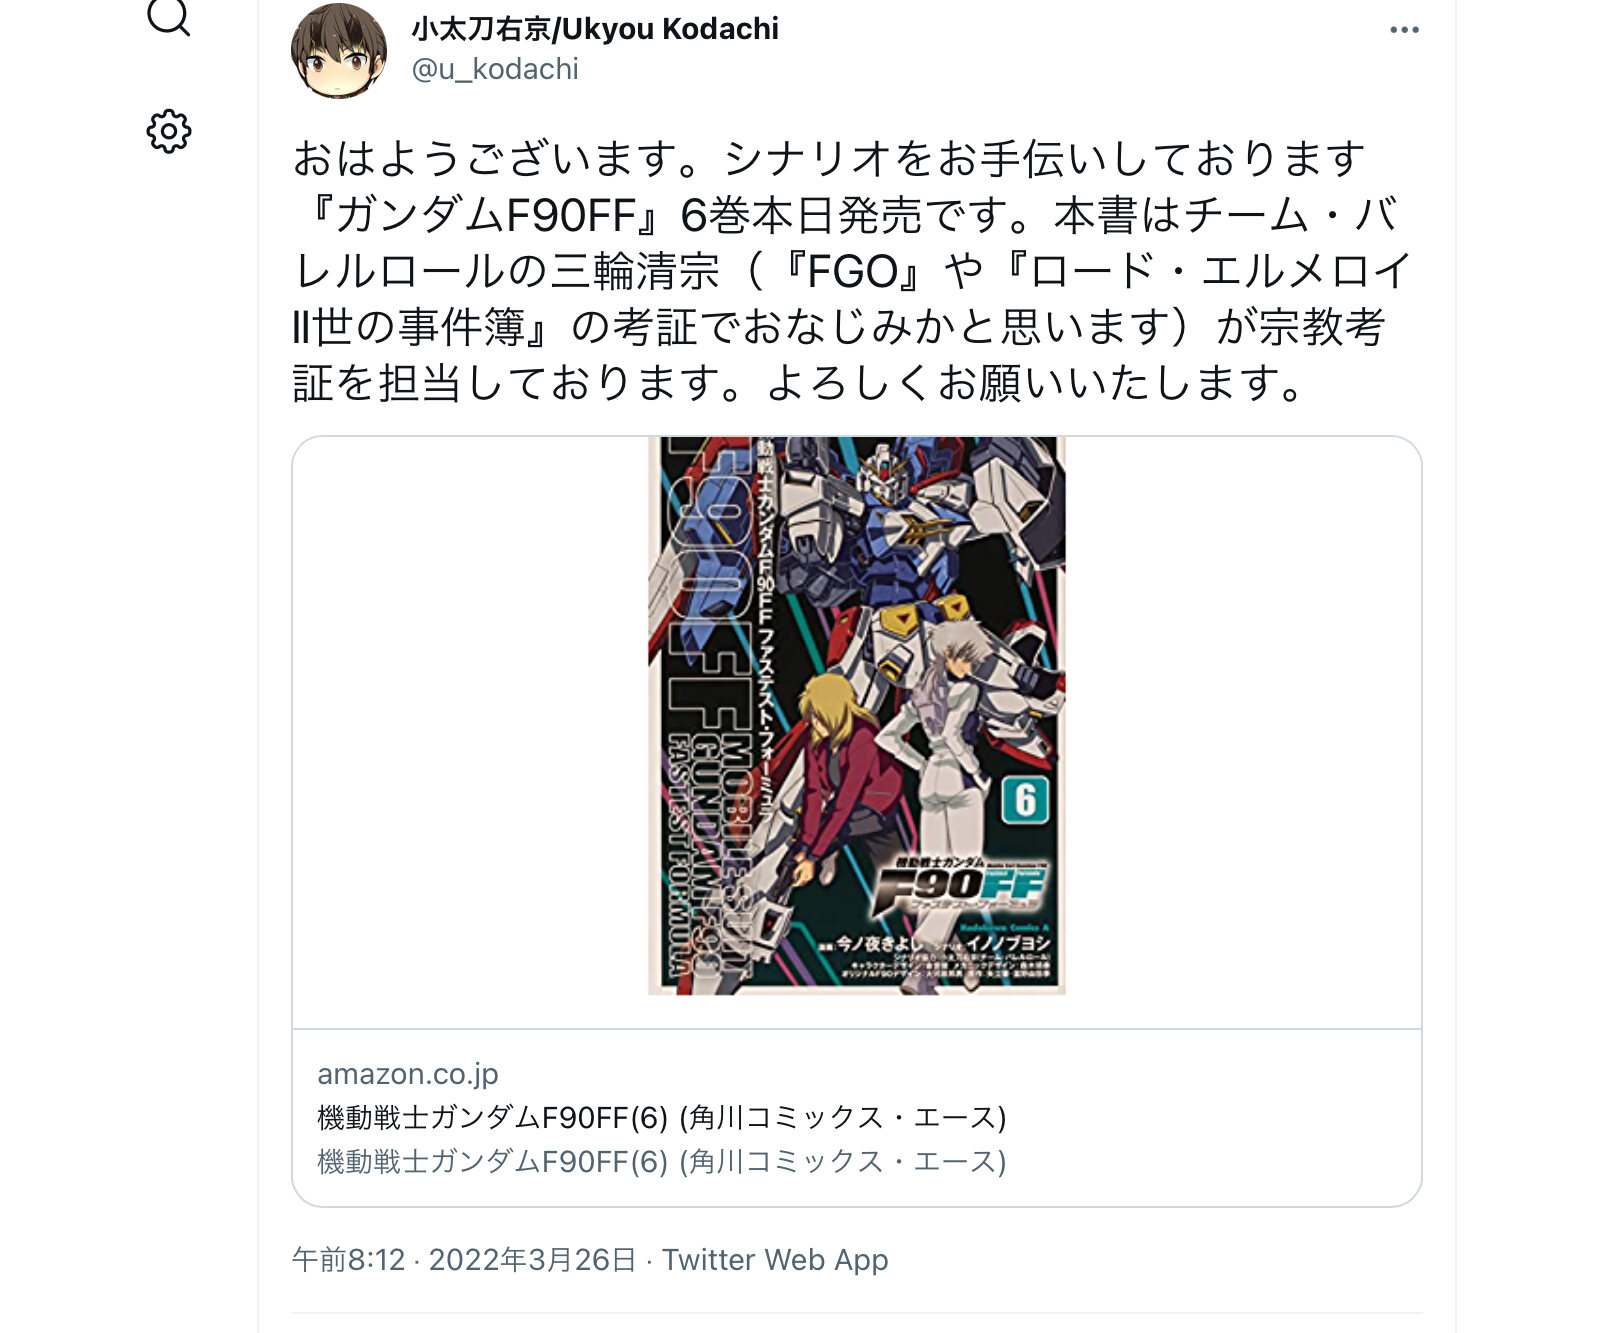
Task: Click blank area left of cover in card
Action: (x=470, y=730)
